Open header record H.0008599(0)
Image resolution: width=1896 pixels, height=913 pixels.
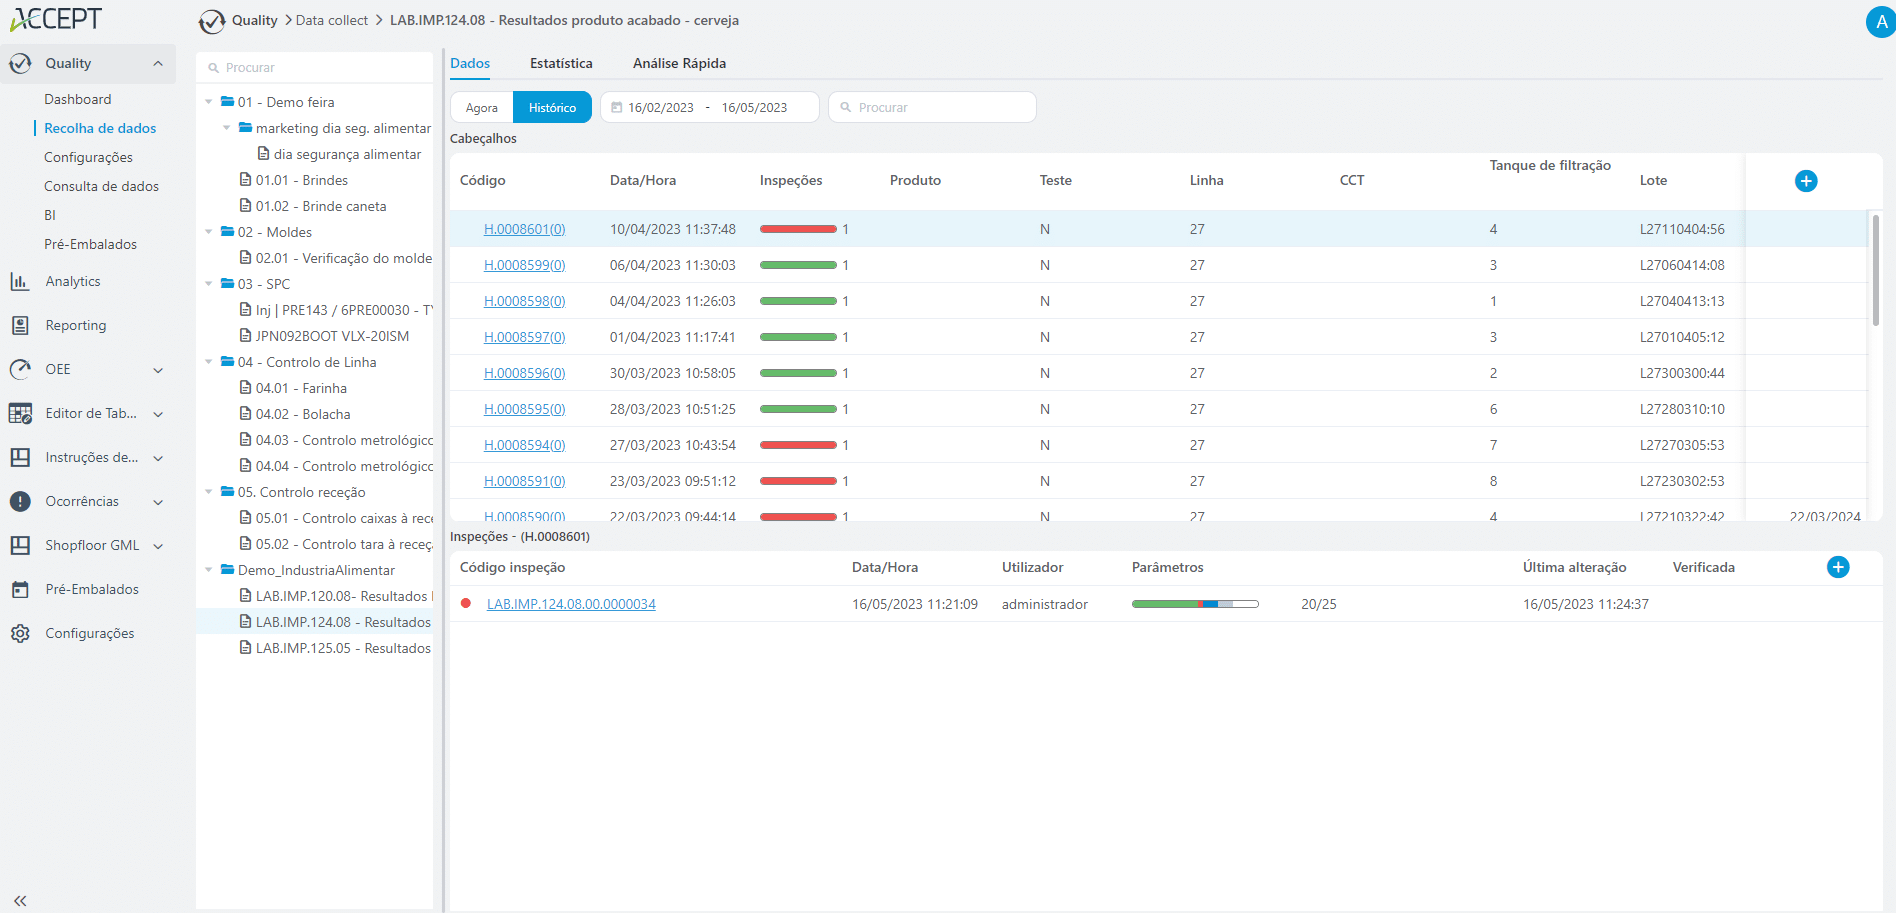pyautogui.click(x=524, y=266)
